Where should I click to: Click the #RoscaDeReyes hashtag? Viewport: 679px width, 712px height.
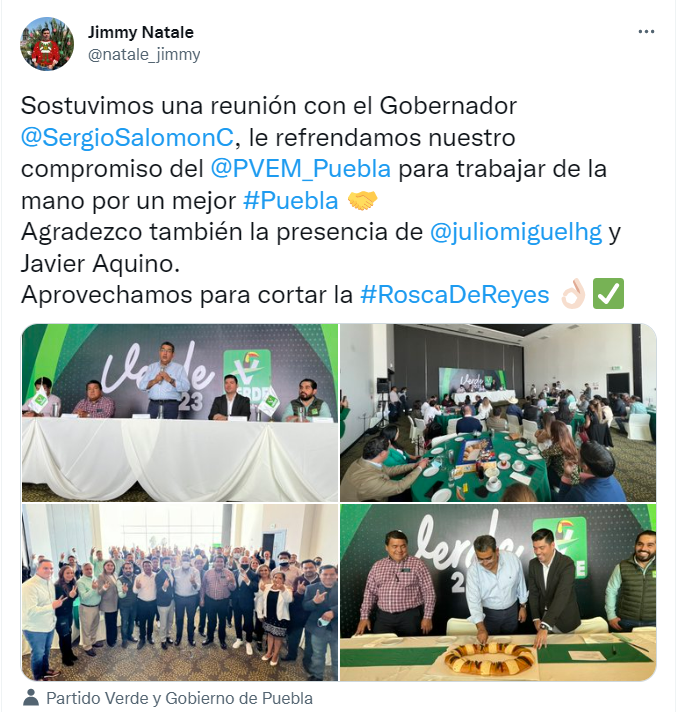point(455,295)
